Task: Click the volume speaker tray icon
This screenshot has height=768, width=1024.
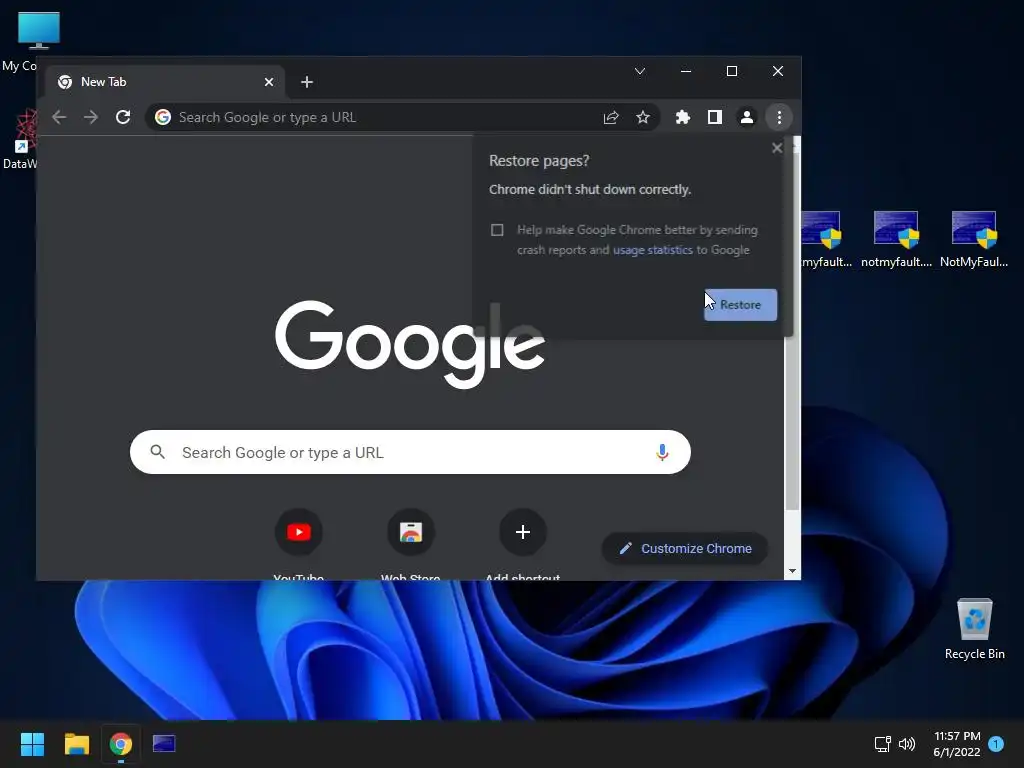Action: point(906,744)
